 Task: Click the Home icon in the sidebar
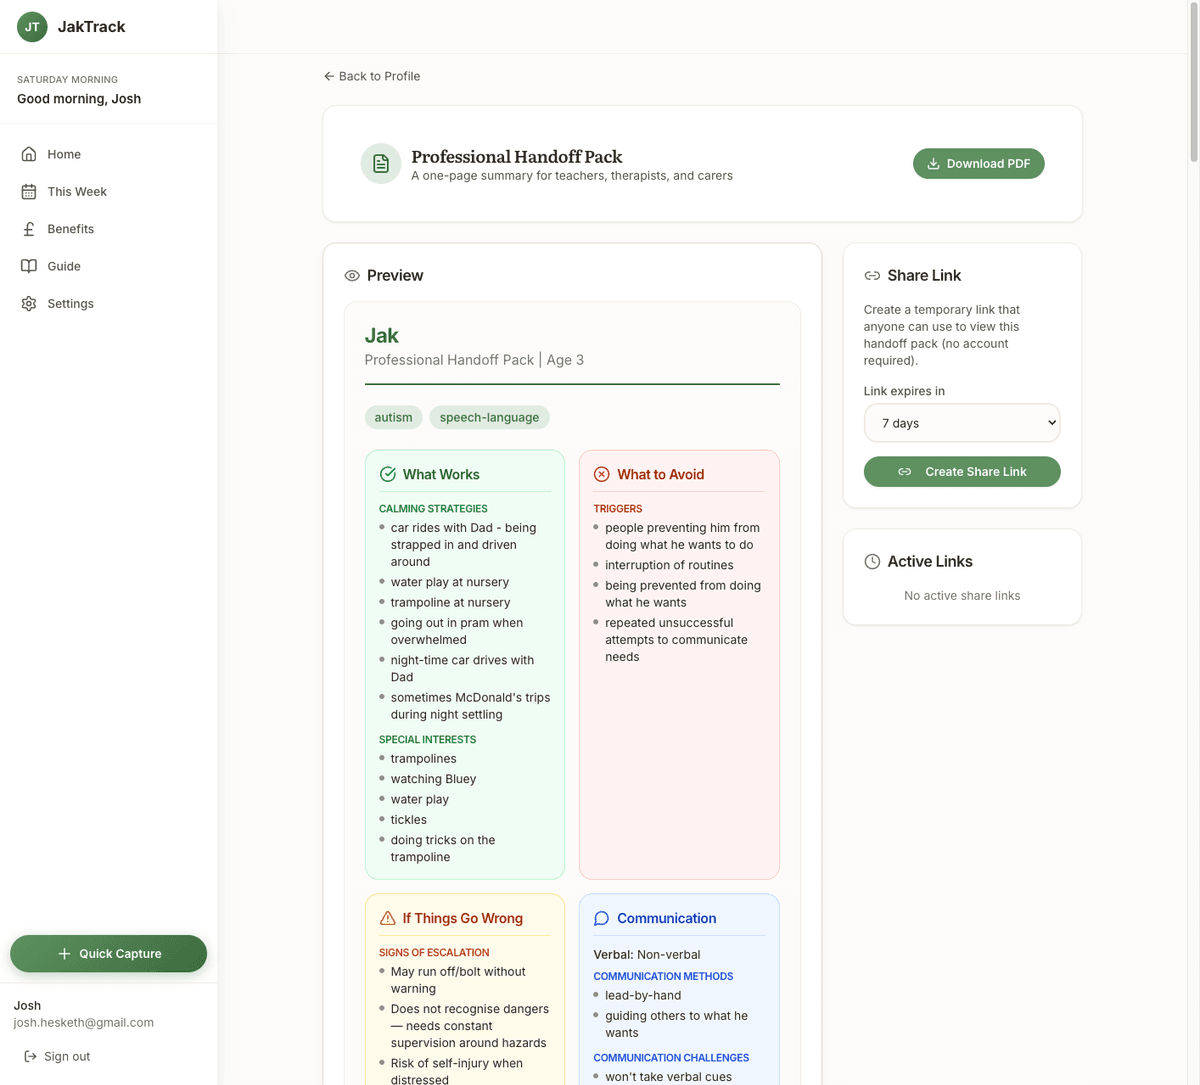[x=31, y=154]
